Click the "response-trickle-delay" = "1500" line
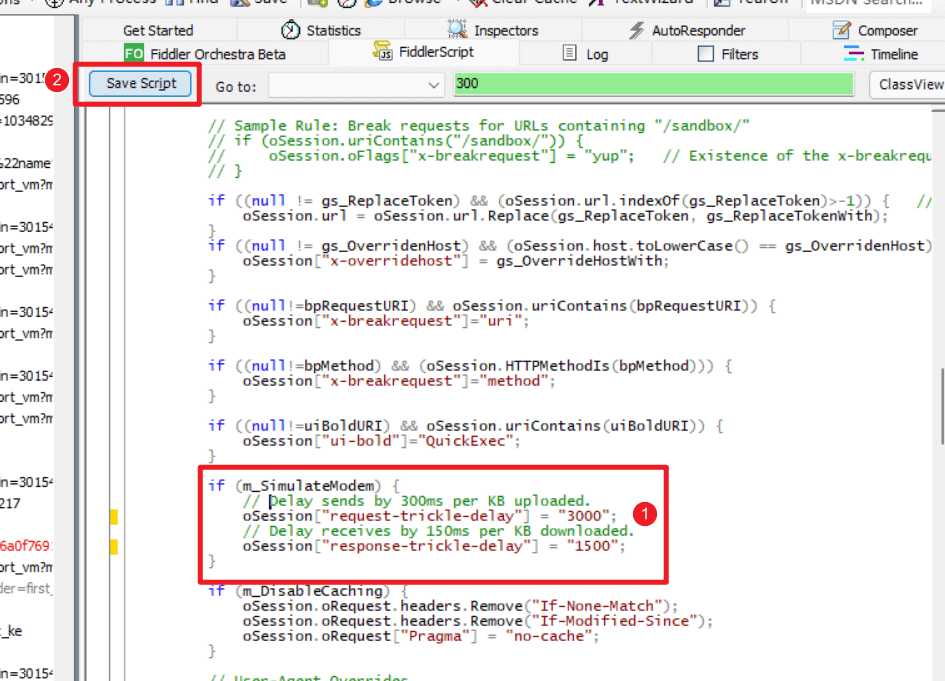The height and width of the screenshot is (681, 945). [x=434, y=546]
